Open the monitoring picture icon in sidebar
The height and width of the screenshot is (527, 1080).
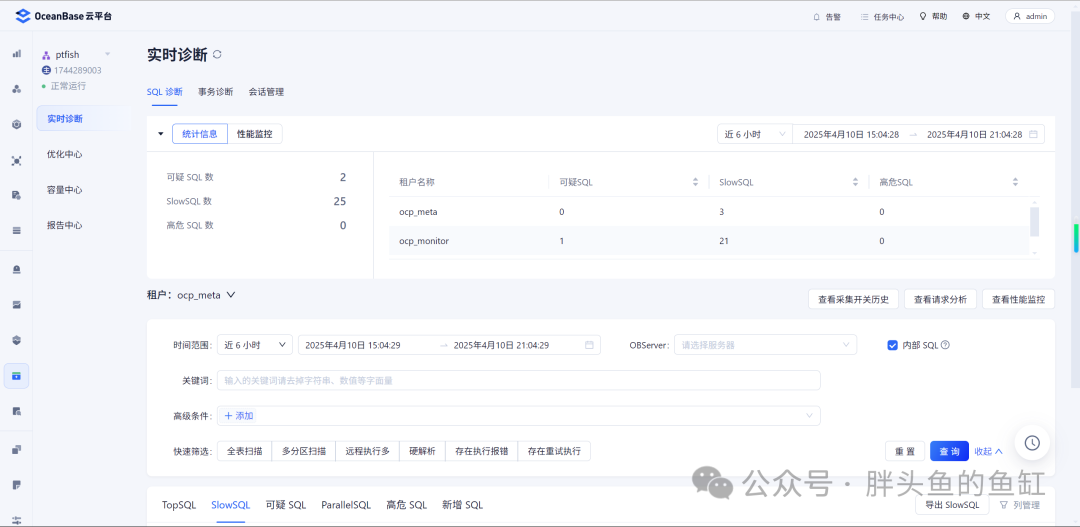tap(17, 304)
